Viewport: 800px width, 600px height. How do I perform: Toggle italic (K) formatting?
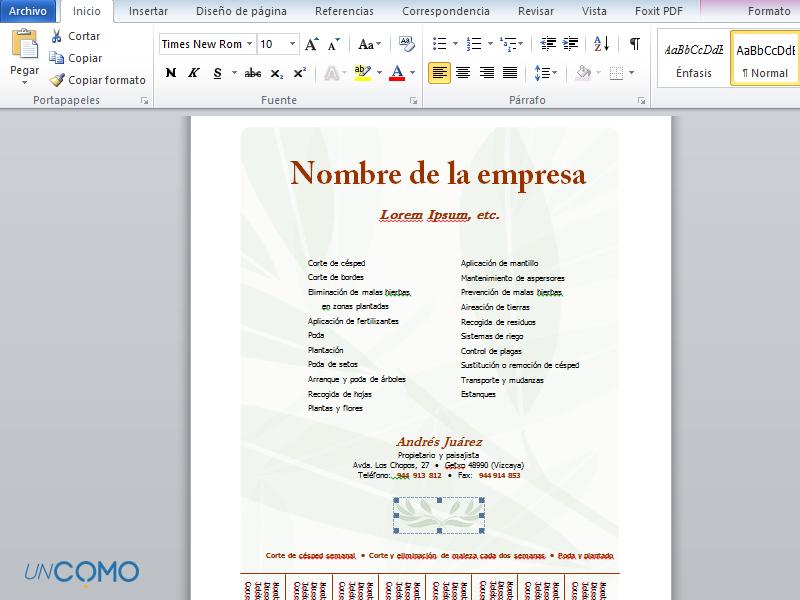(193, 73)
